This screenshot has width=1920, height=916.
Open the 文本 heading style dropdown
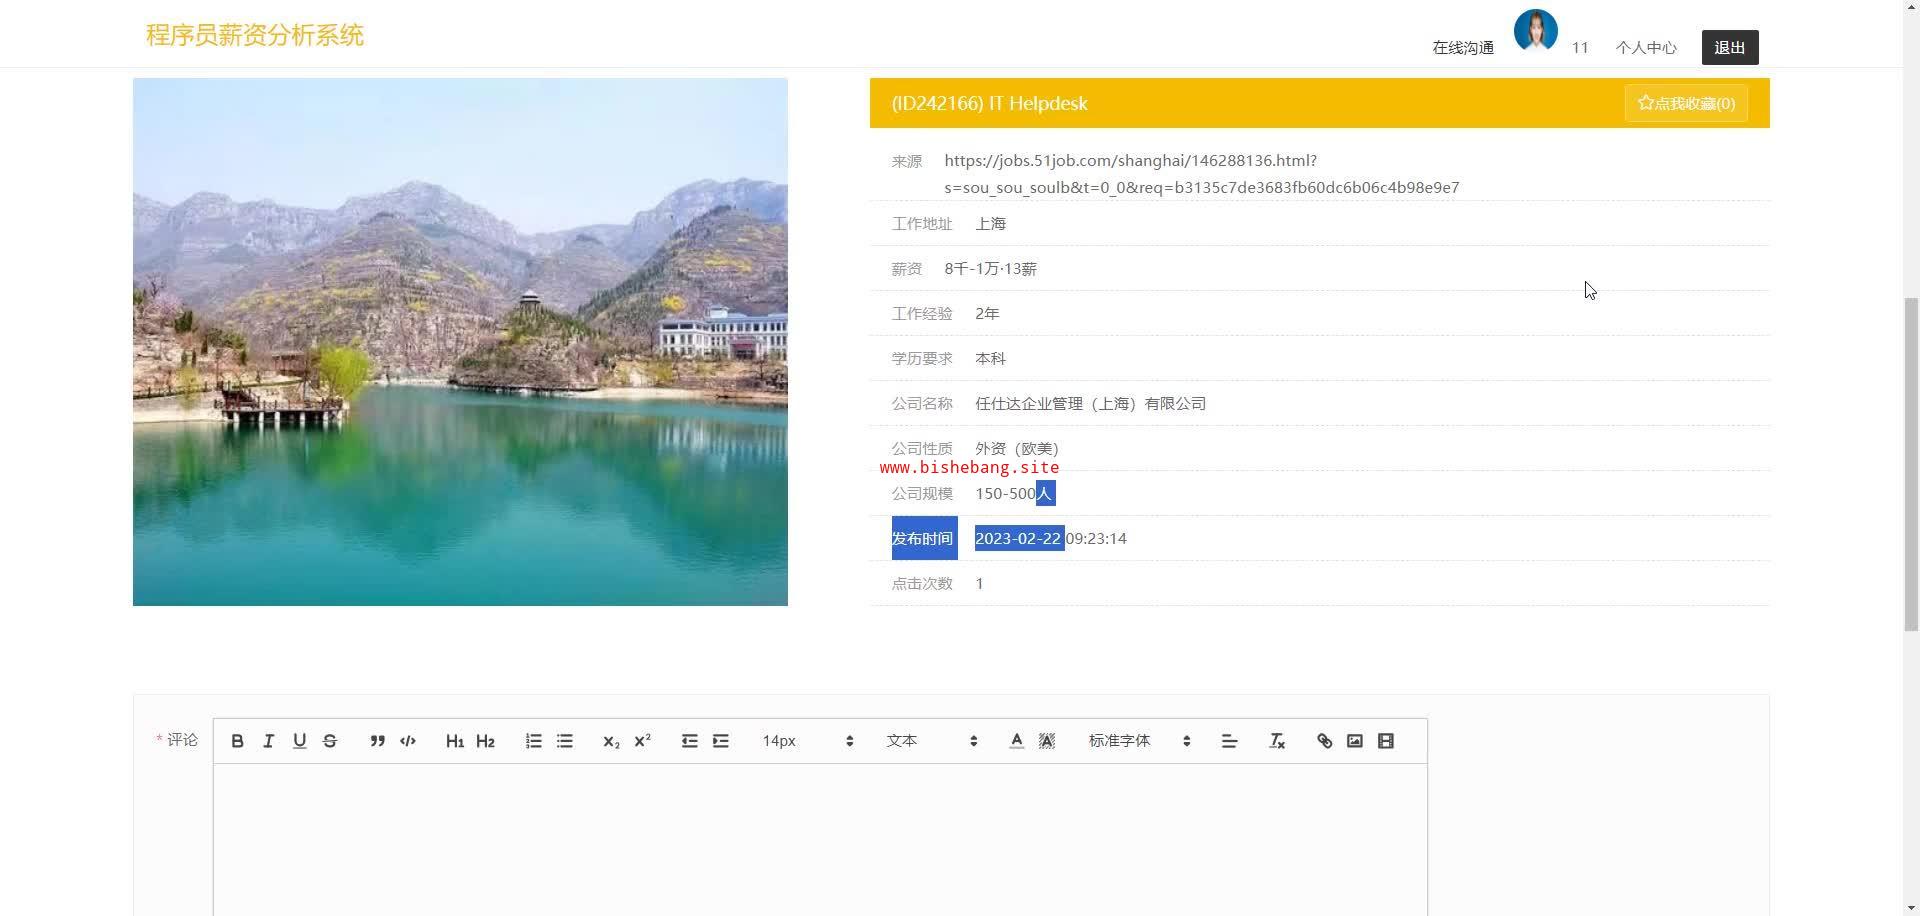point(932,741)
